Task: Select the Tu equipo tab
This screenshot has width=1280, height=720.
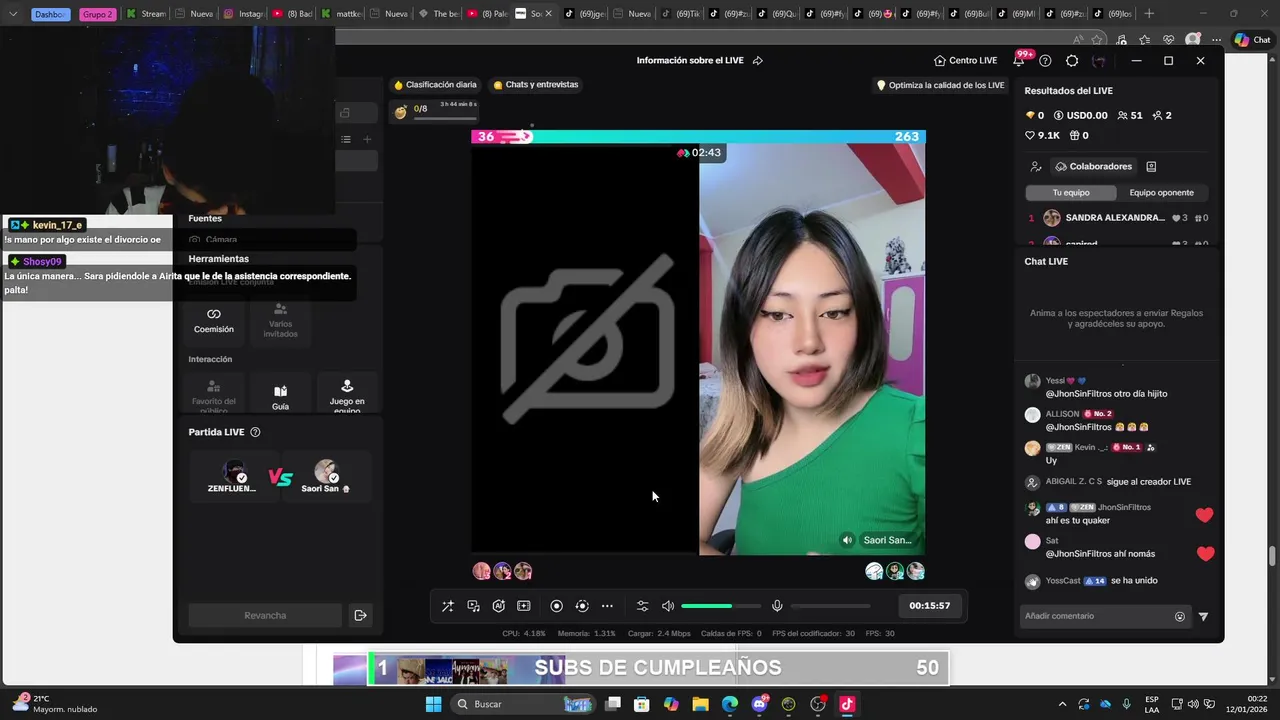Action: pos(1071,193)
